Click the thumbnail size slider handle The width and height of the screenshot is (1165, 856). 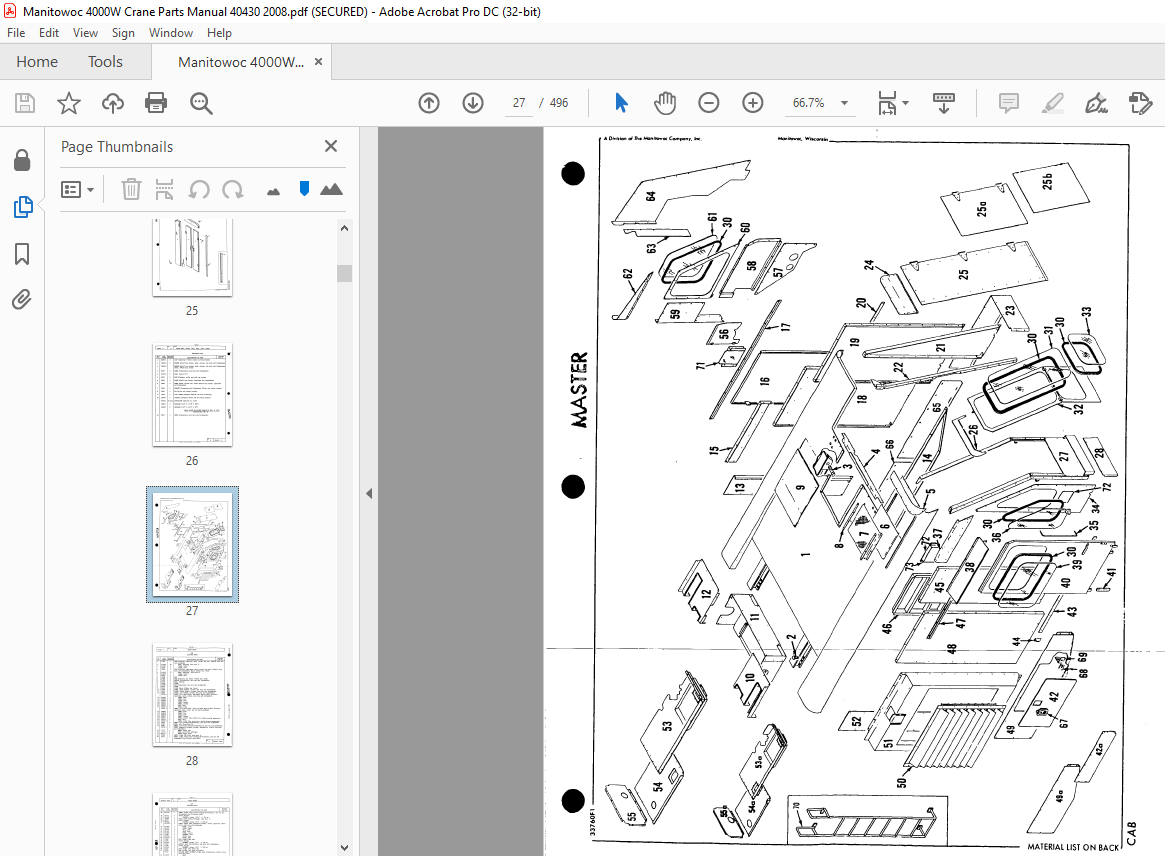tap(304, 189)
